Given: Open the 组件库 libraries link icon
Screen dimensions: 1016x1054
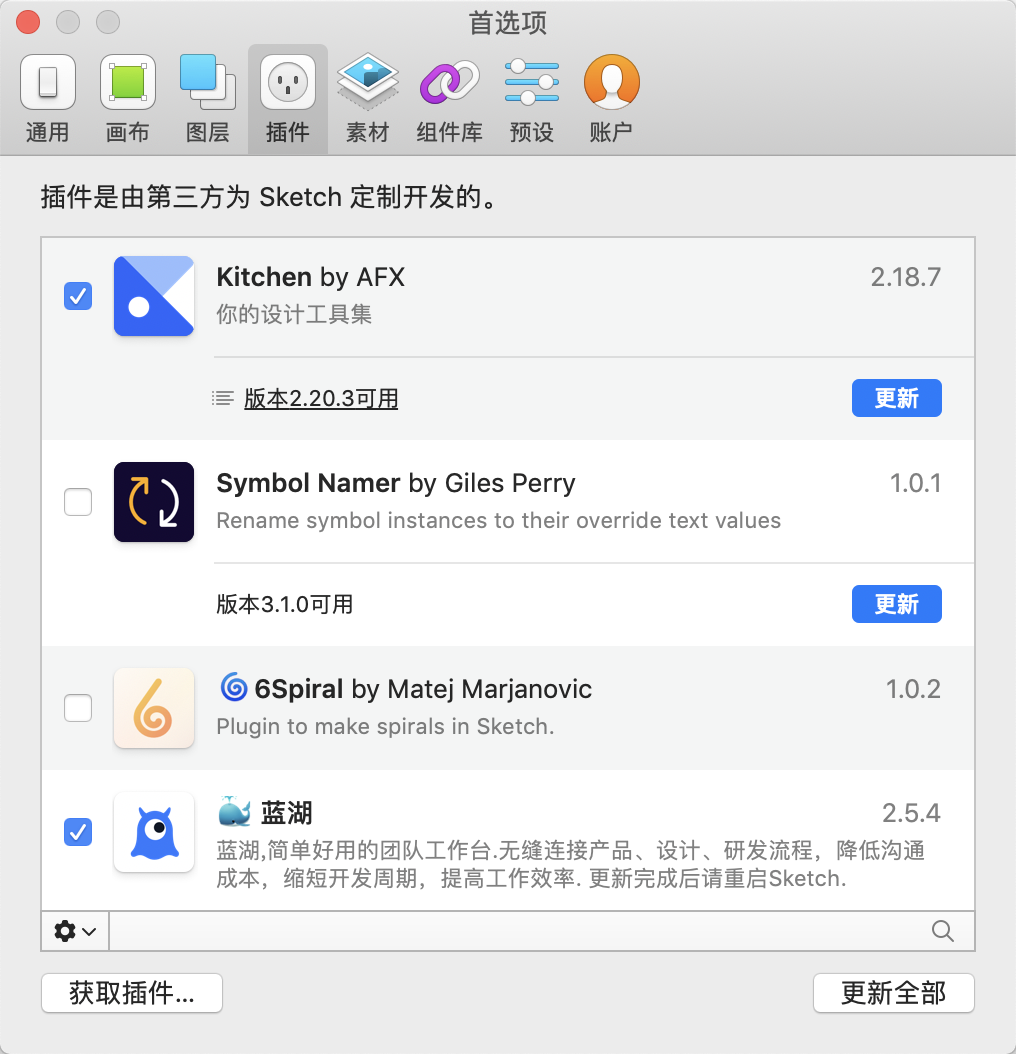Looking at the screenshot, I should pos(449,82).
